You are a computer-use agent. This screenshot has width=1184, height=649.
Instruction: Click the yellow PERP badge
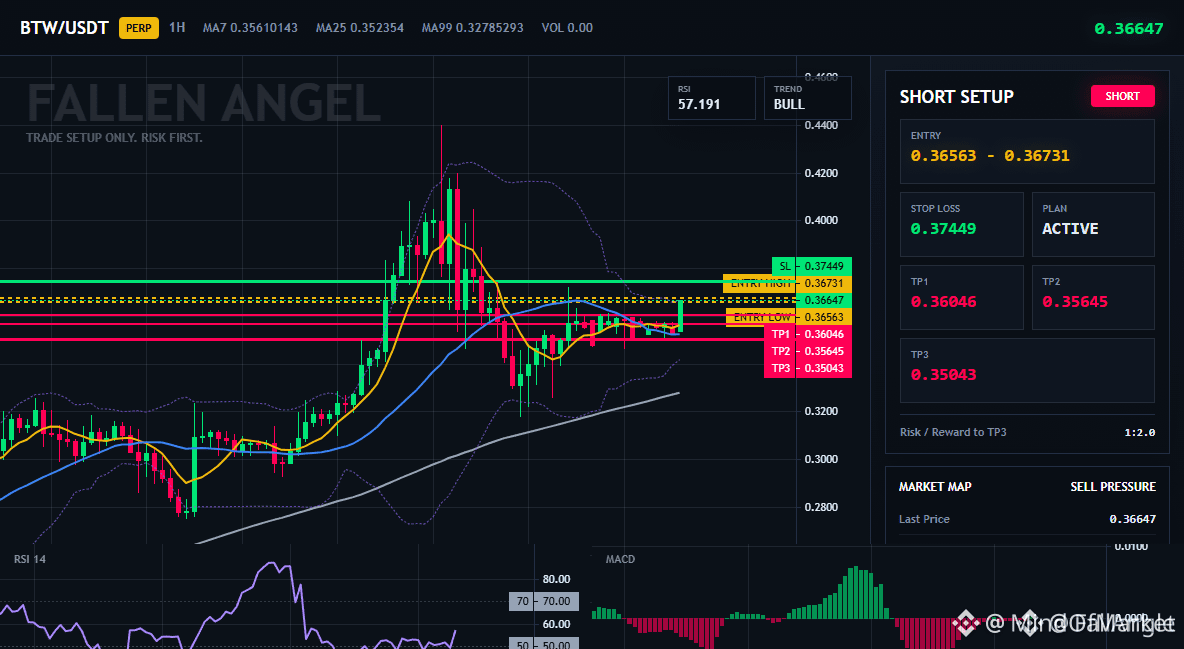click(x=139, y=28)
